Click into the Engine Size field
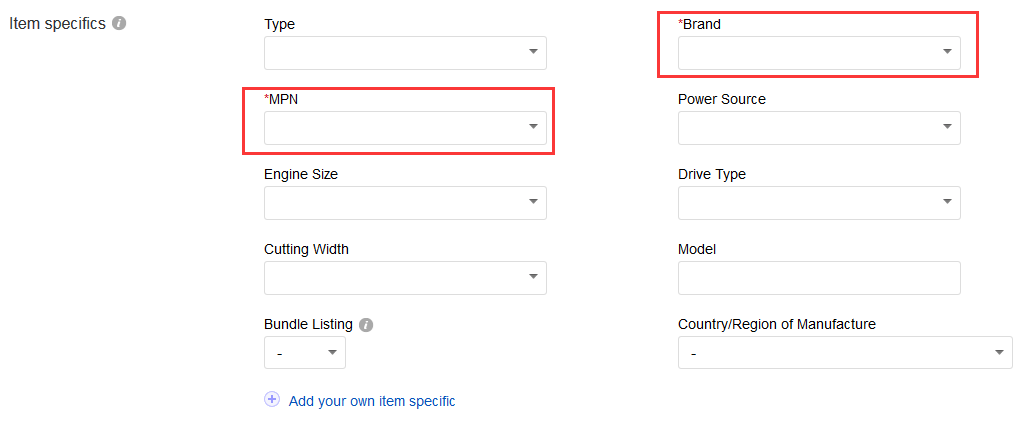Image resolution: width=1029 pixels, height=438 pixels. coord(405,203)
